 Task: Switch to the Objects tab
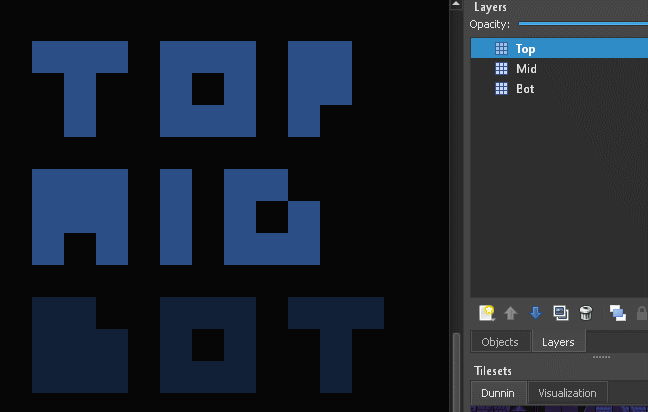click(500, 342)
